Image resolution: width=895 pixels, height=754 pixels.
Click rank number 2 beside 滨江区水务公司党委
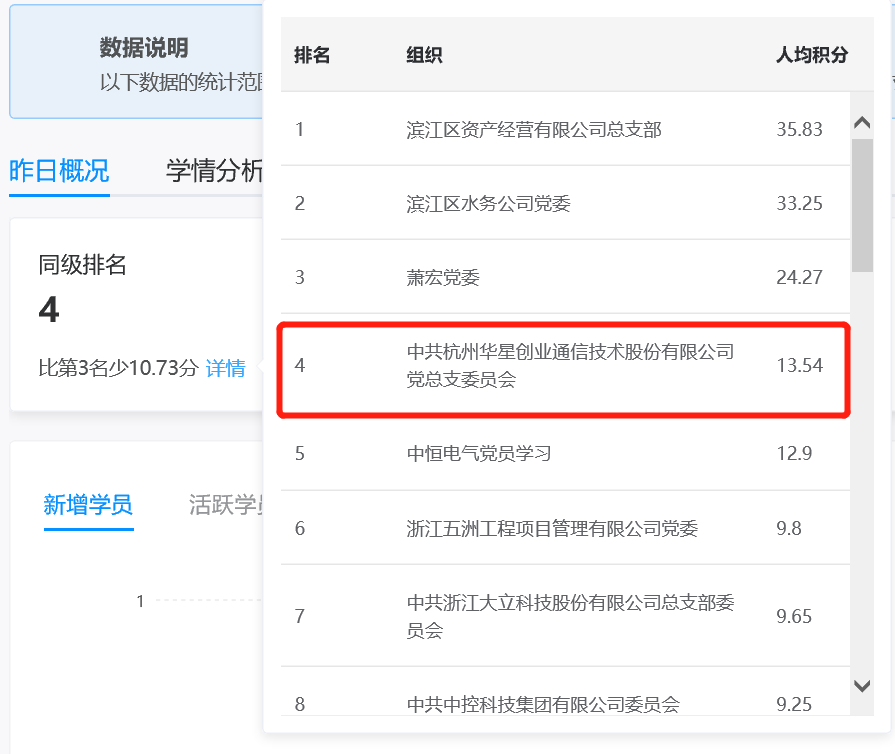point(300,203)
